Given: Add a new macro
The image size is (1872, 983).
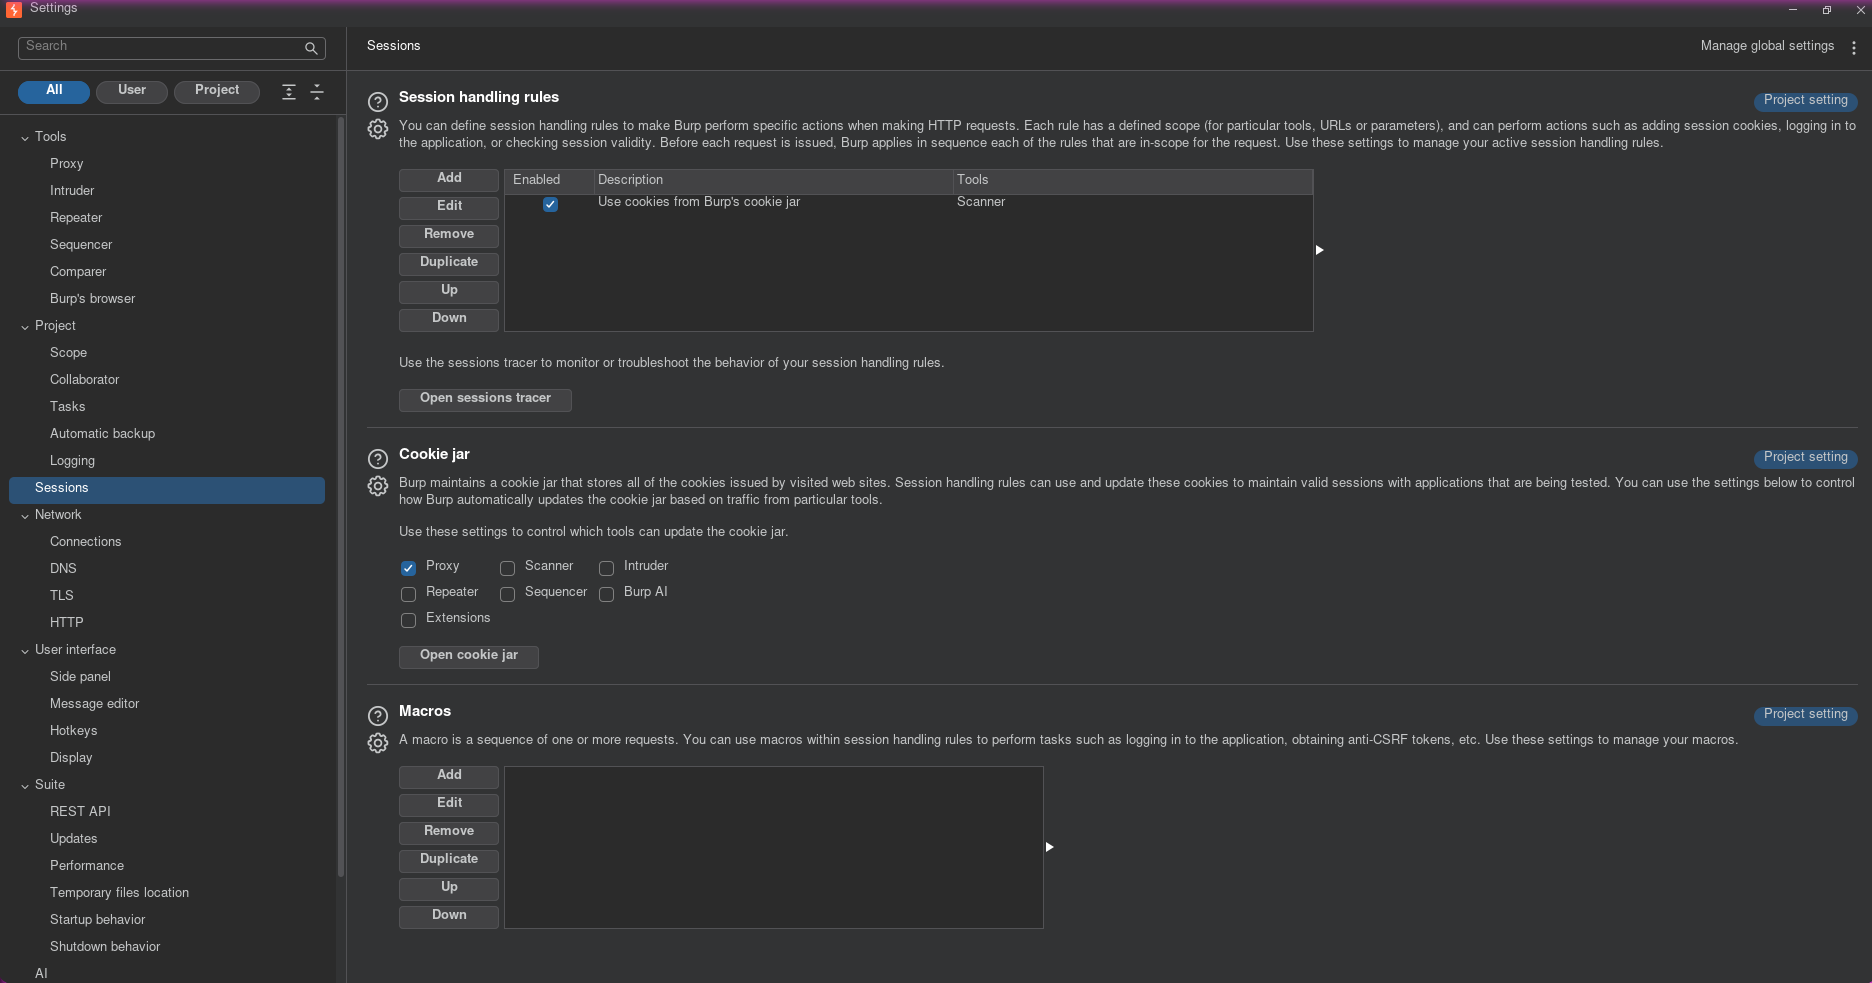Looking at the screenshot, I should (449, 776).
